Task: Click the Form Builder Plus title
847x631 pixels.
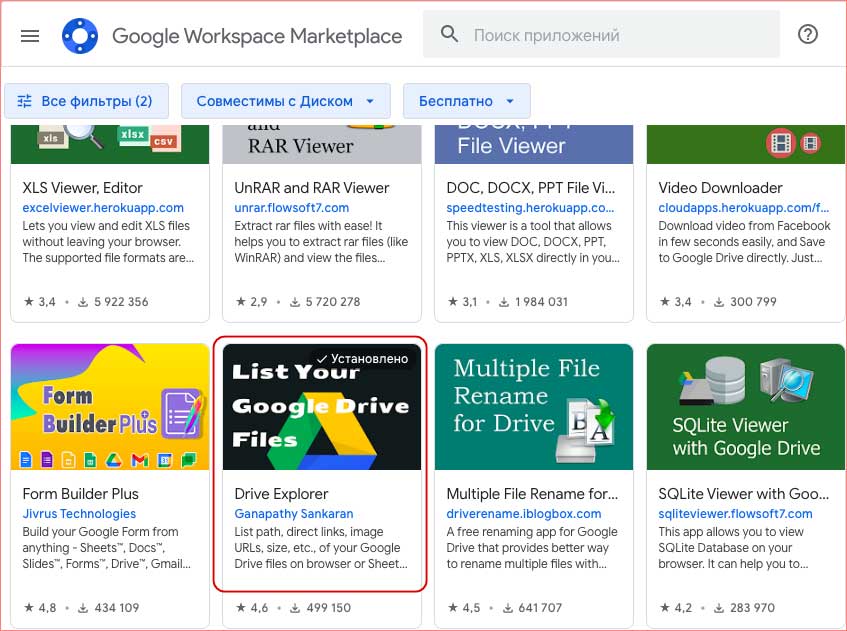Action: 80,494
